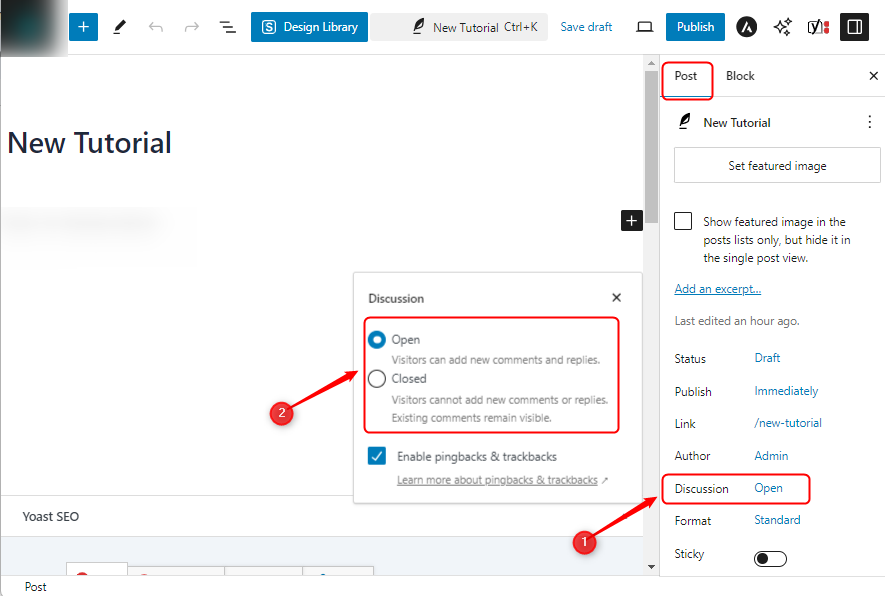
Task: Toggle the Sticky switch
Action: coord(770,558)
